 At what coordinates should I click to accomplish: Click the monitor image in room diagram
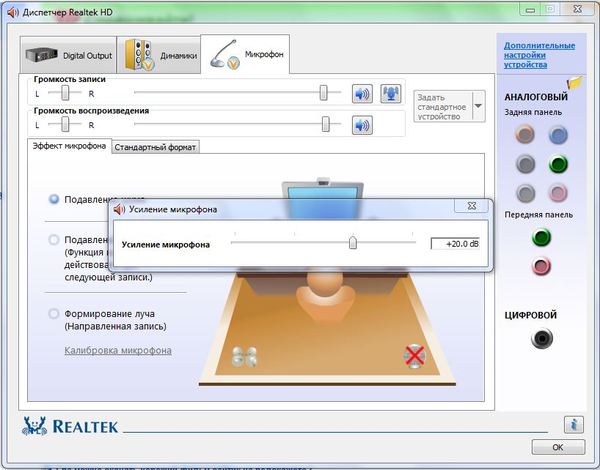click(x=323, y=199)
